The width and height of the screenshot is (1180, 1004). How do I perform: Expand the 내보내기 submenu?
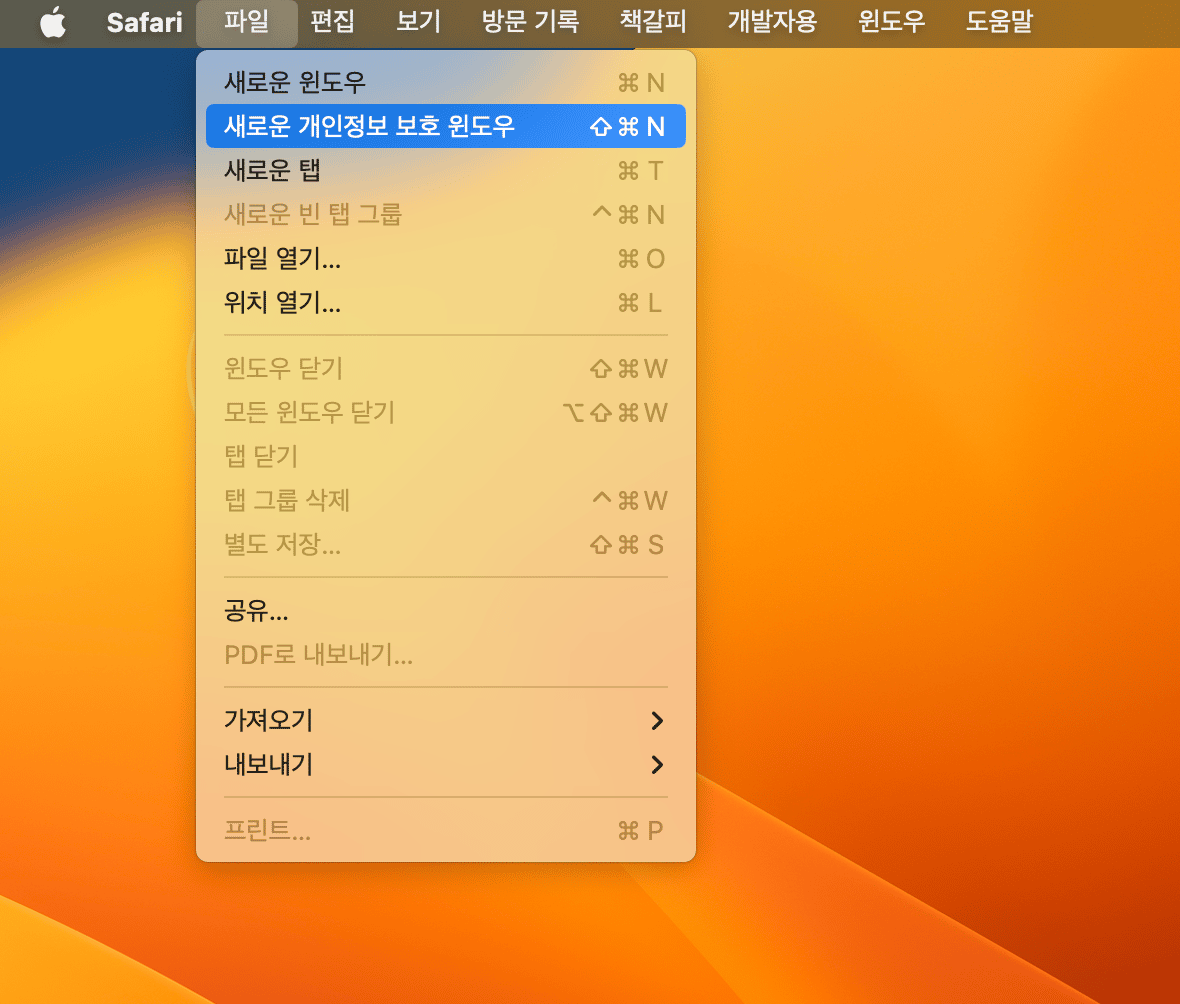pyautogui.click(x=446, y=764)
